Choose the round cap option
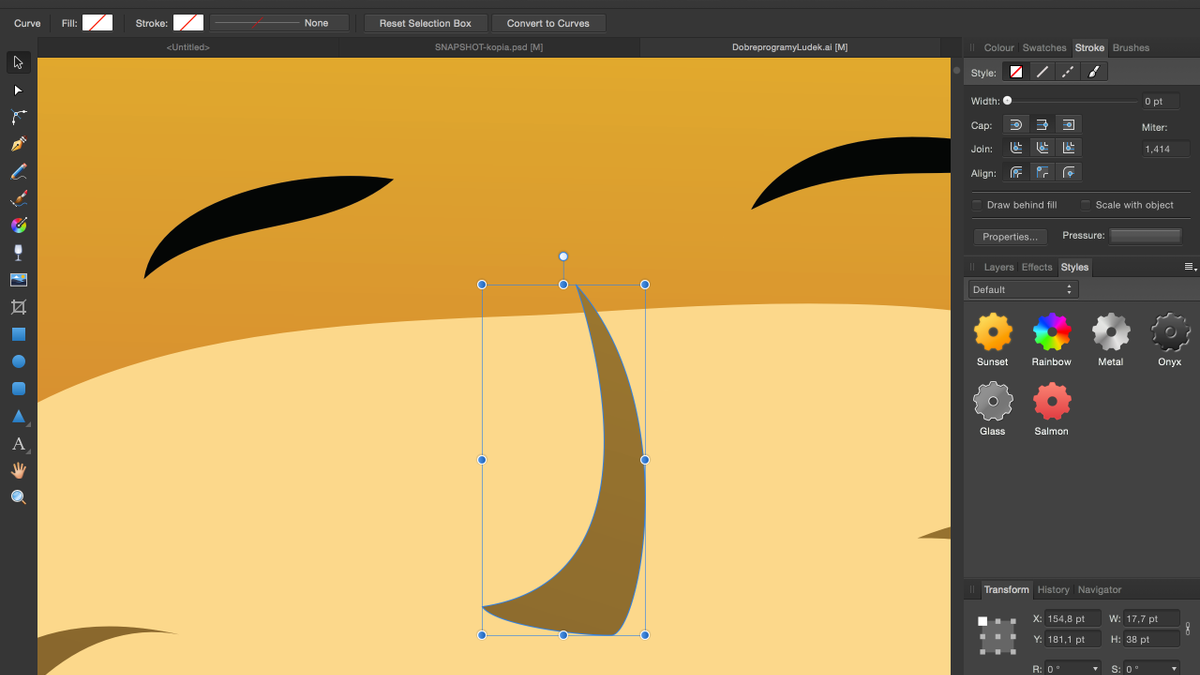Screen dimensions: 1200x675 pyautogui.click(x=1016, y=125)
